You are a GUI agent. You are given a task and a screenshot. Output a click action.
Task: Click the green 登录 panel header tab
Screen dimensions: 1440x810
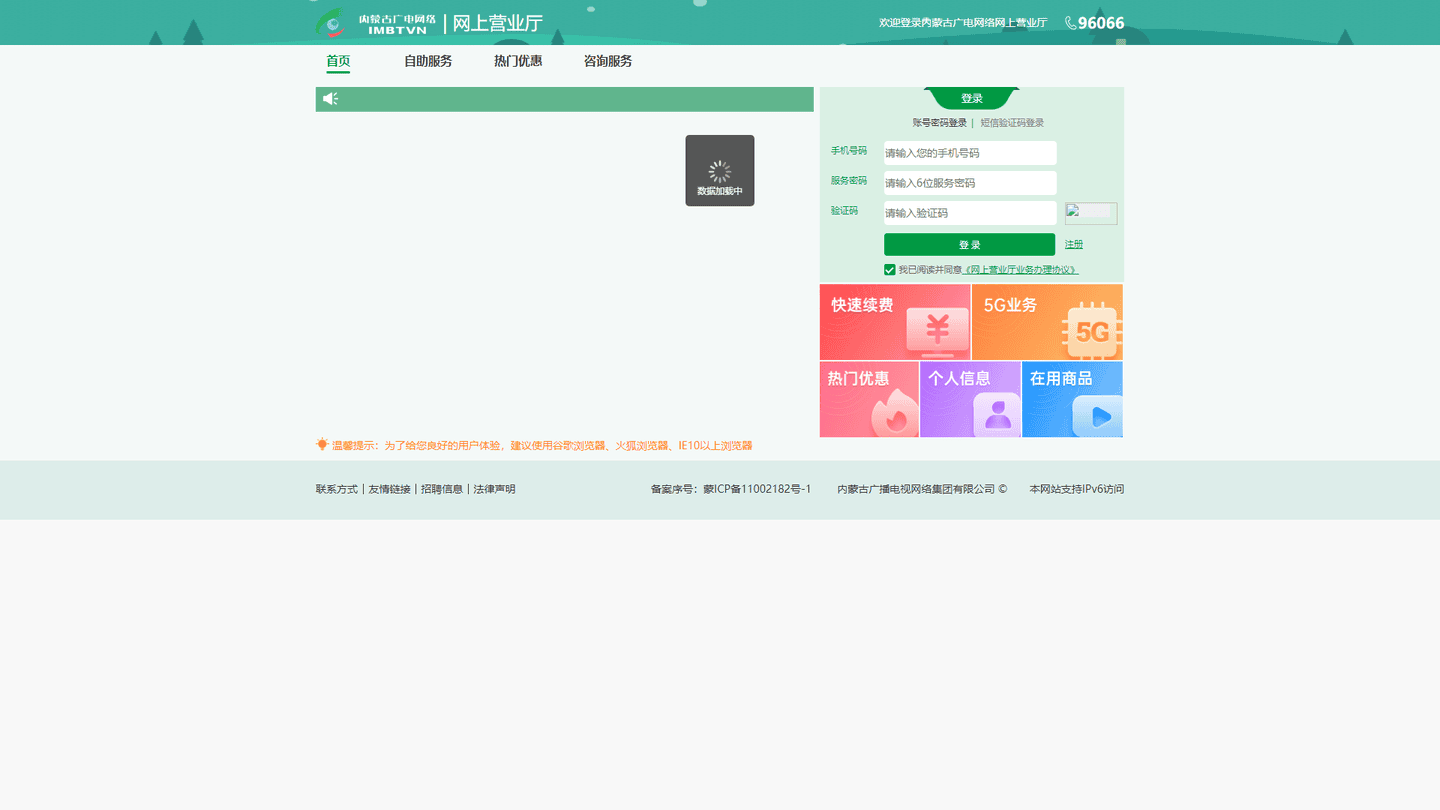(972, 98)
